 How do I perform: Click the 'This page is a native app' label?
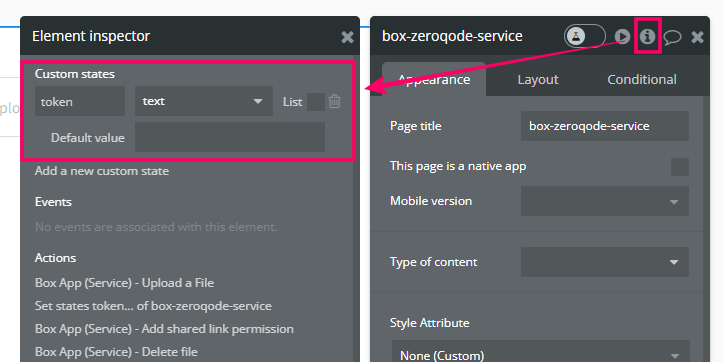pyautogui.click(x=458, y=166)
